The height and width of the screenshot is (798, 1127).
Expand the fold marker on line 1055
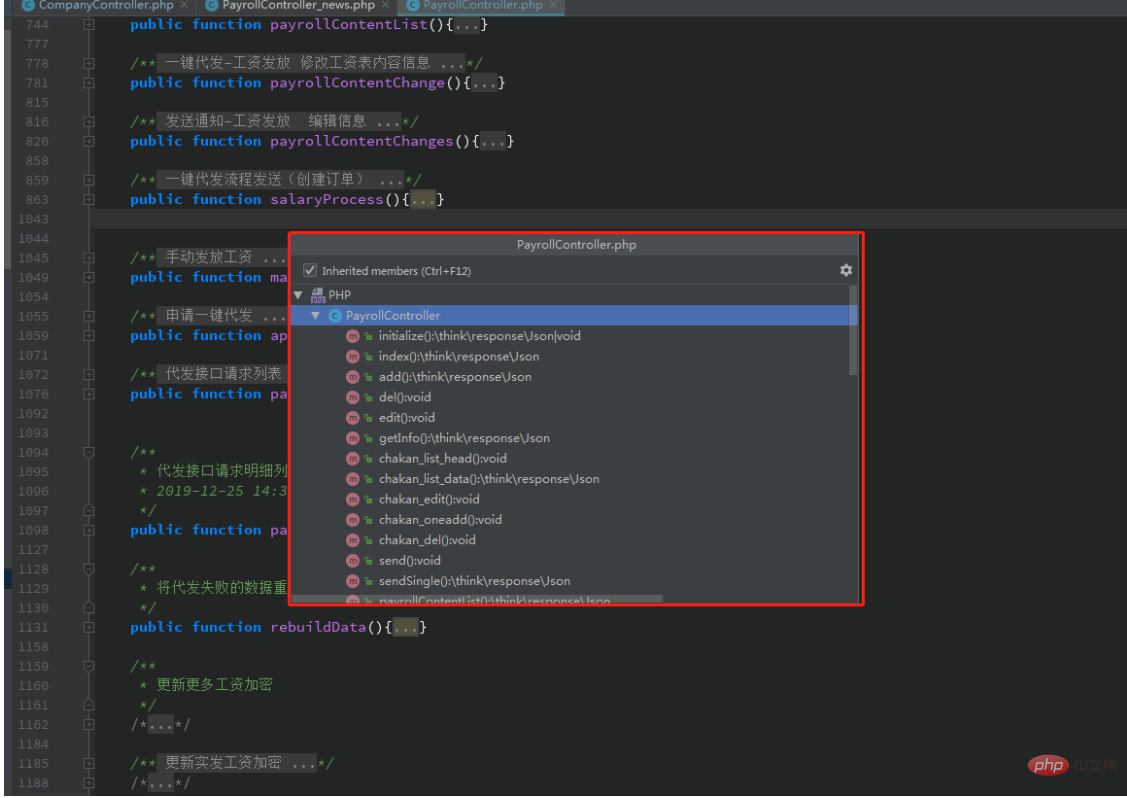[x=88, y=316]
